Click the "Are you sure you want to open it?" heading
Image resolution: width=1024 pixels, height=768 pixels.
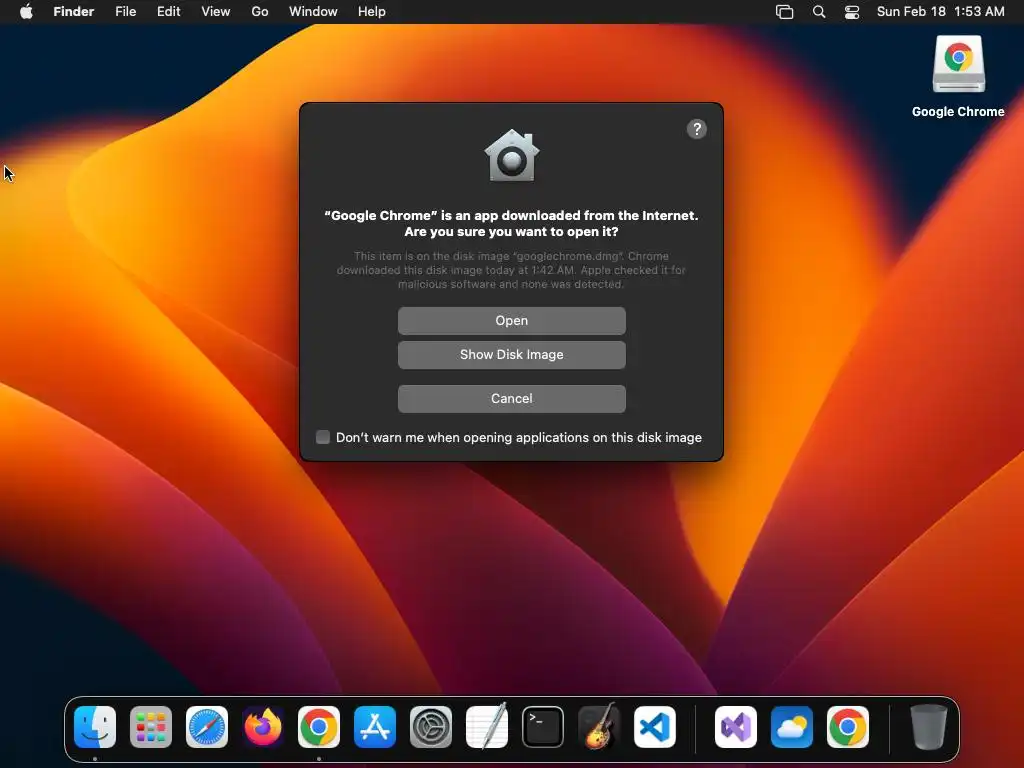tap(511, 232)
